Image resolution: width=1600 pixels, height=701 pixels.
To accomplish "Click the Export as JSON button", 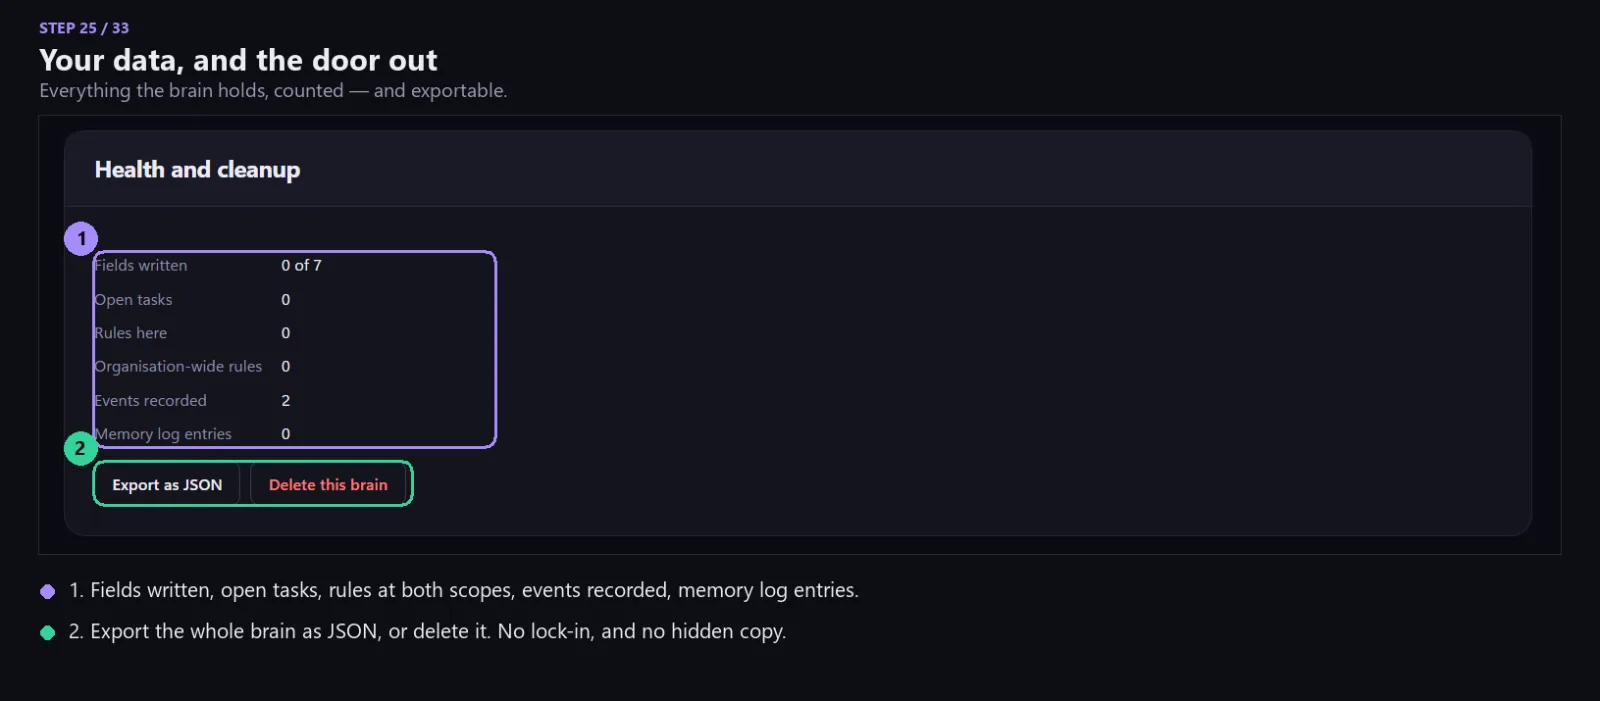I will point(167,485).
